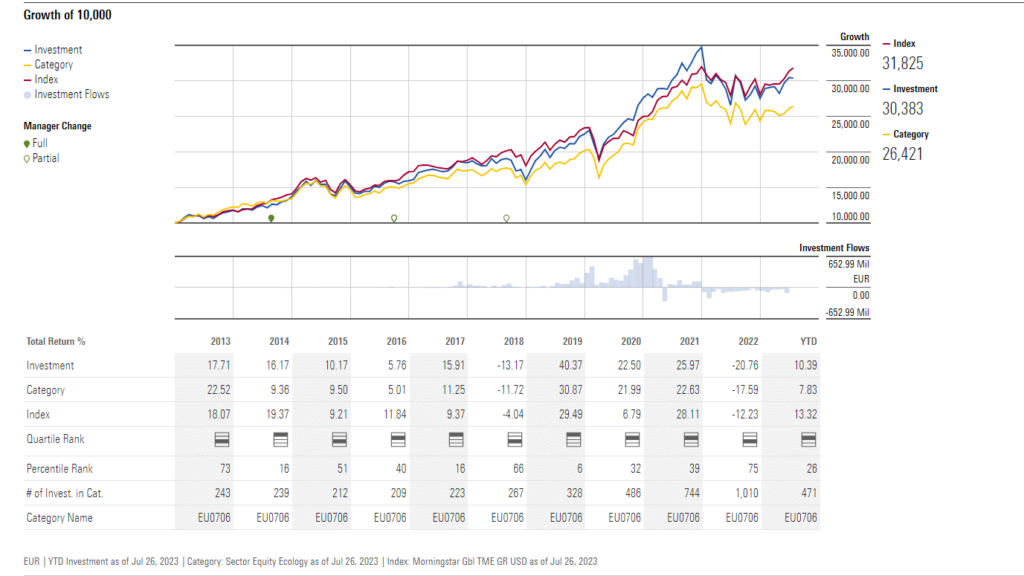Toggle the Category series in left legend
1024x576 pixels.
point(53,65)
